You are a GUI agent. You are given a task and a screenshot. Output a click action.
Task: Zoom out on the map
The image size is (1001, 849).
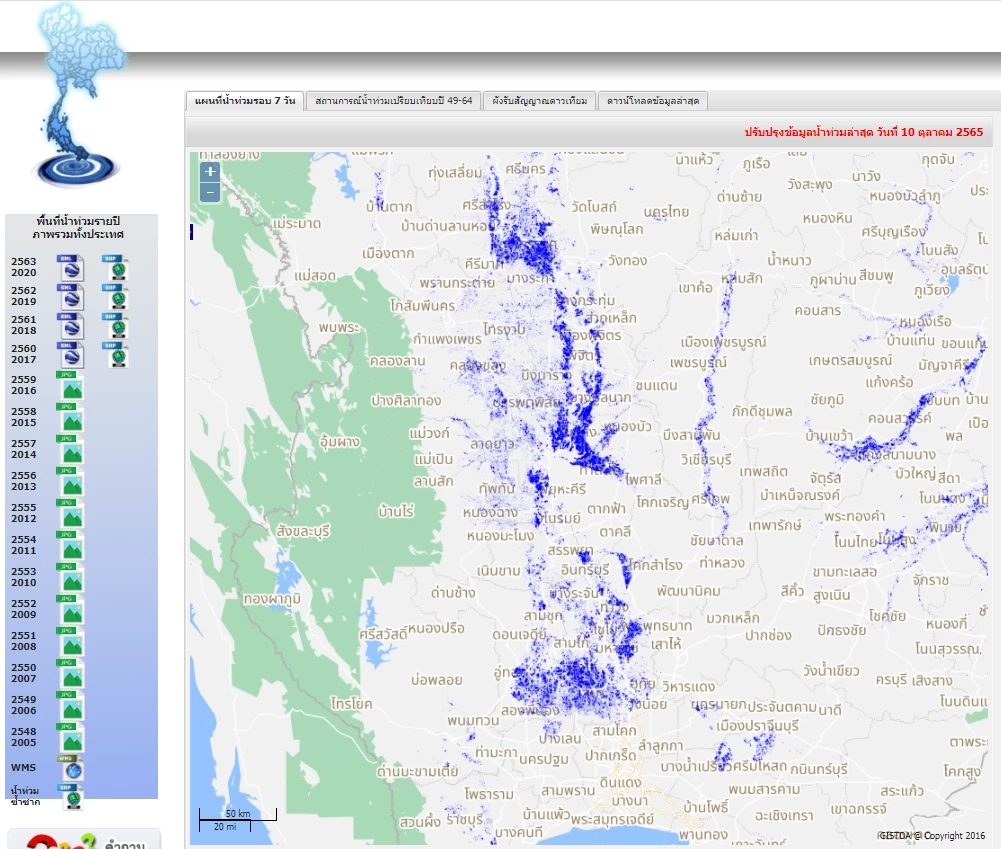(210, 192)
